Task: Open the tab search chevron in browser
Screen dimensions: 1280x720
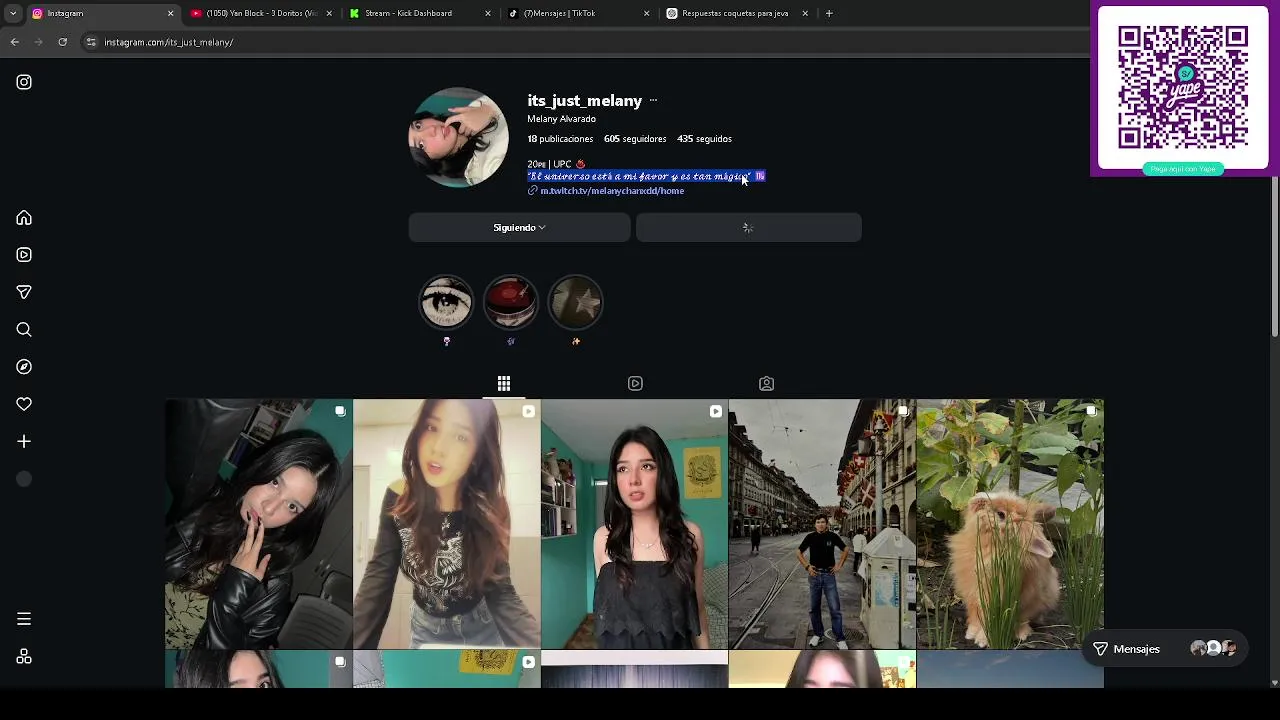Action: click(x=12, y=13)
